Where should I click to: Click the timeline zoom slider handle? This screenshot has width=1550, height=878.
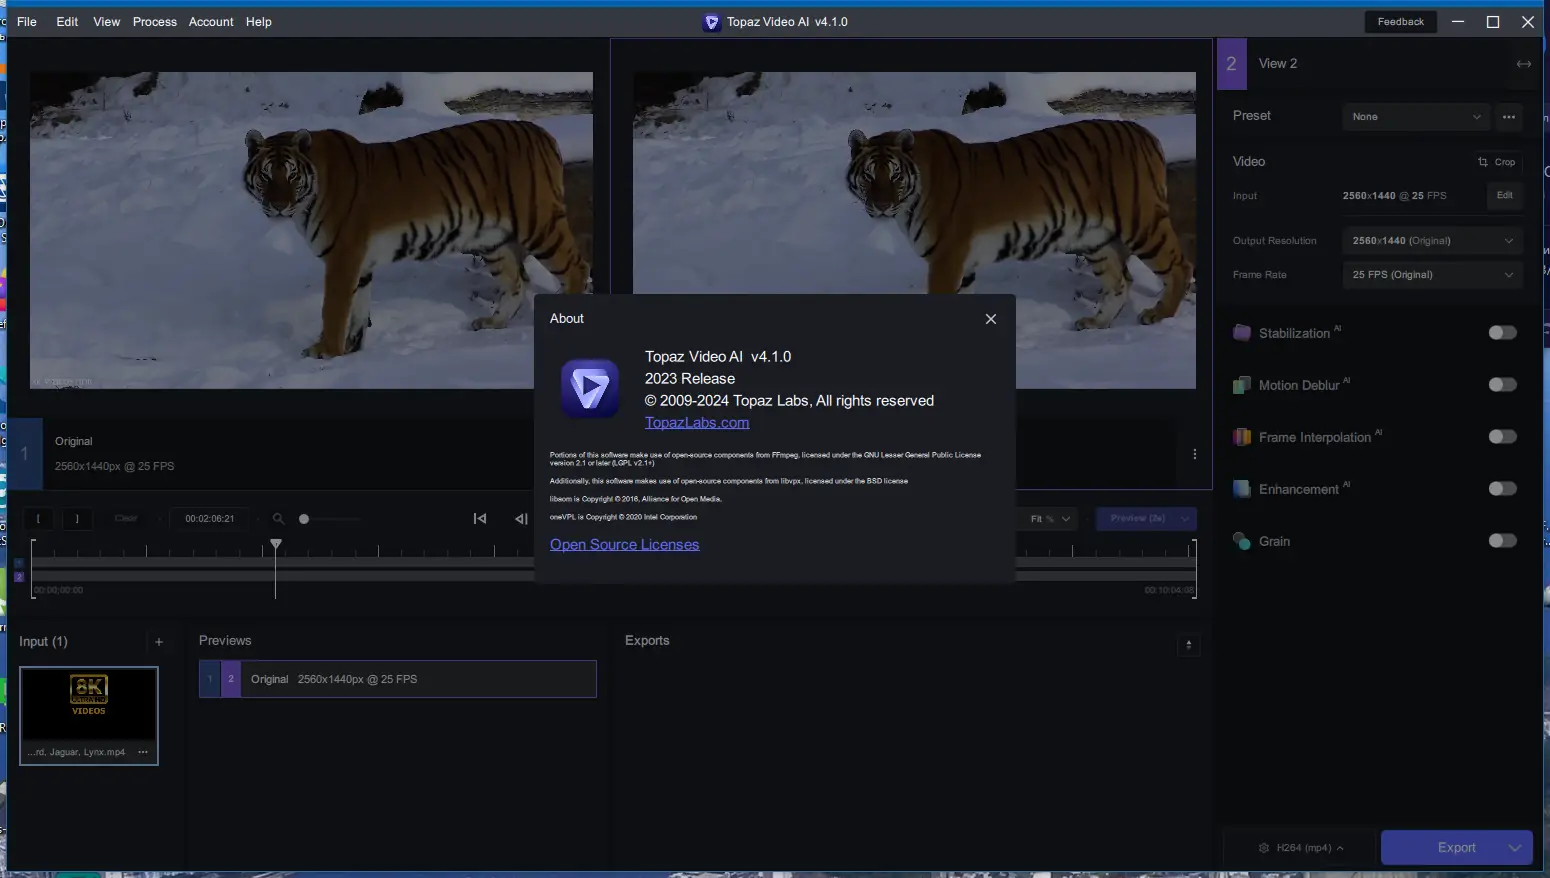click(x=304, y=519)
